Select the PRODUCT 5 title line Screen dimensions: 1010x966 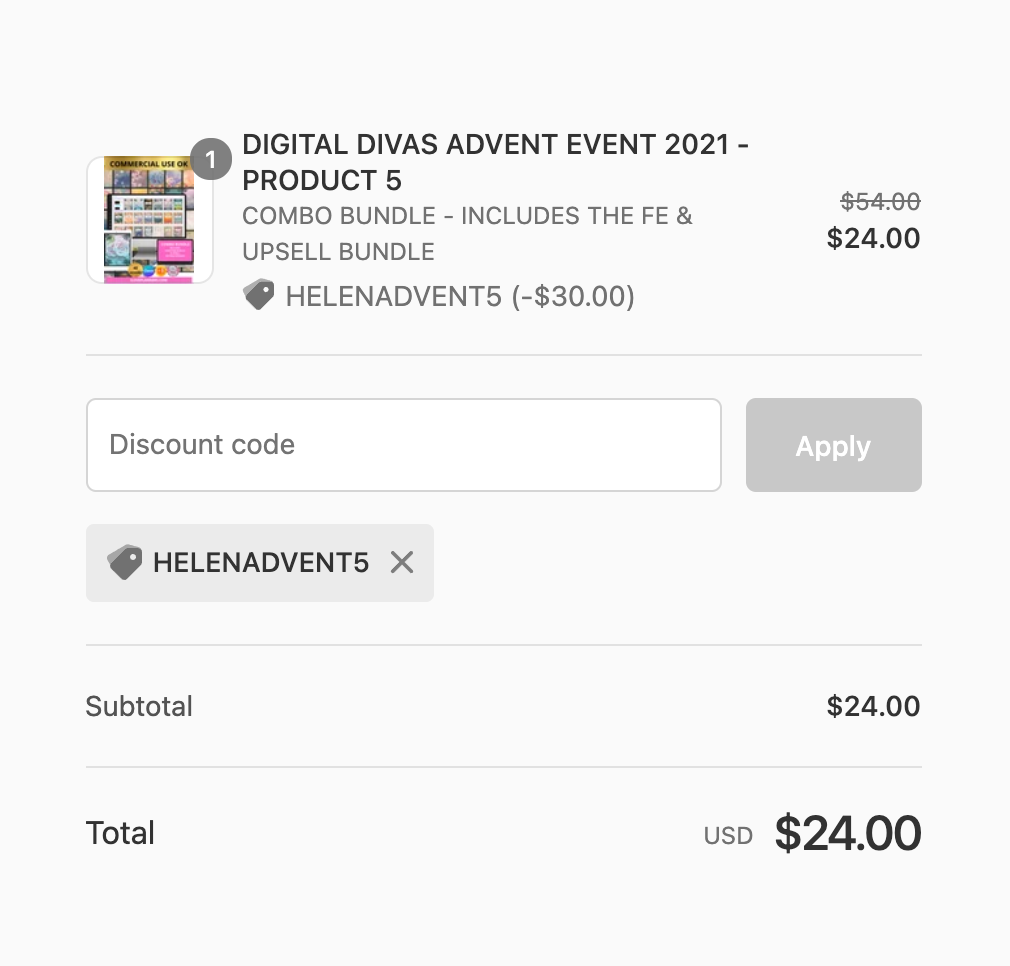(x=322, y=181)
